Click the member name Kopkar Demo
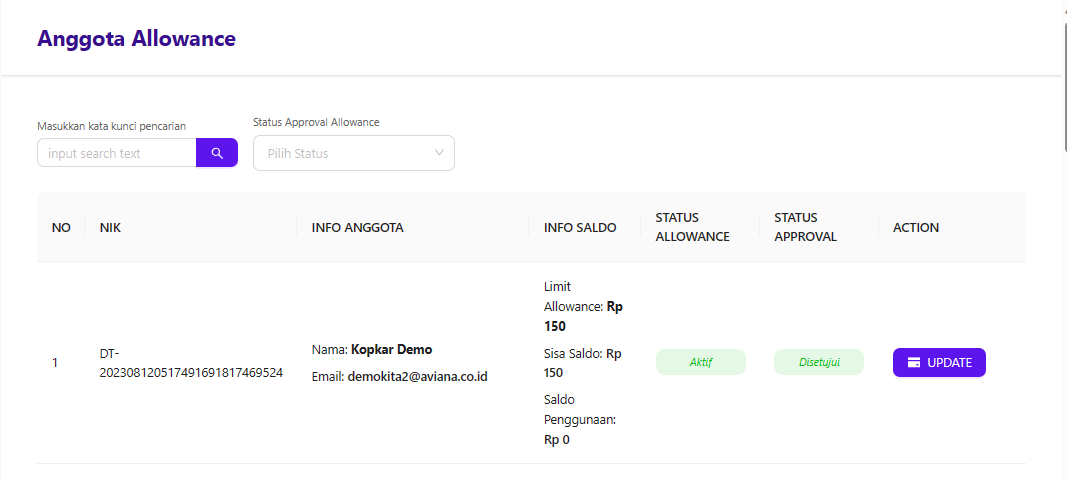The width and height of the screenshot is (1067, 481). [391, 350]
